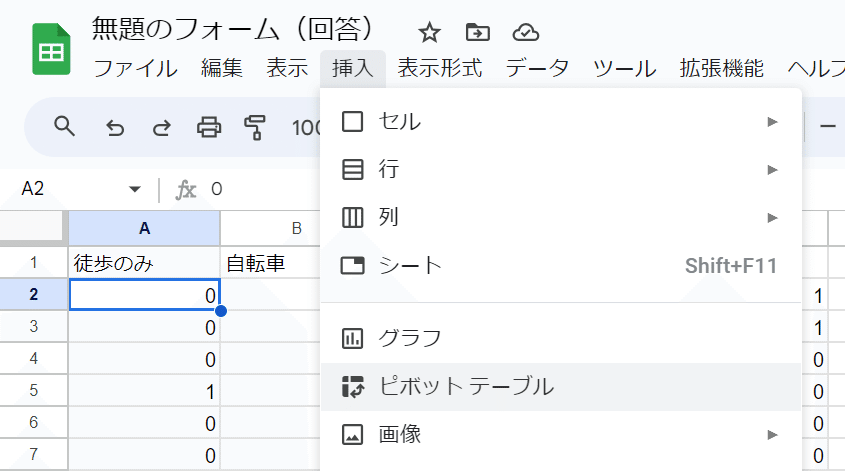Click the move to folder icon
This screenshot has height=471, width=845.
tap(477, 32)
